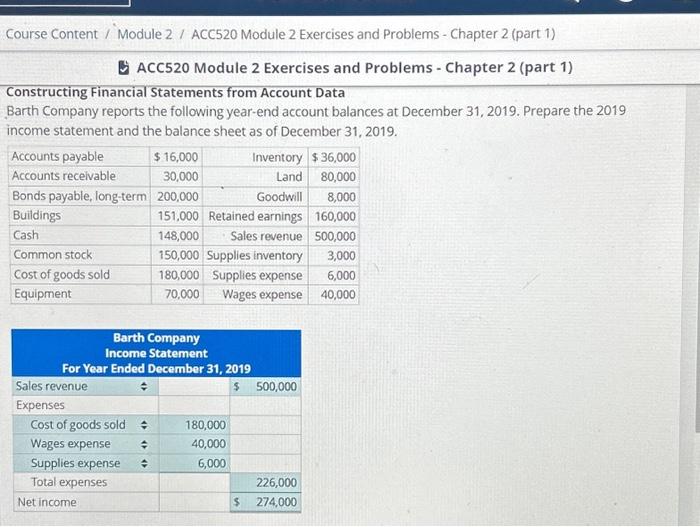This screenshot has width=700, height=527.
Task: Select the 'Land' table cell
Action: coord(255,177)
